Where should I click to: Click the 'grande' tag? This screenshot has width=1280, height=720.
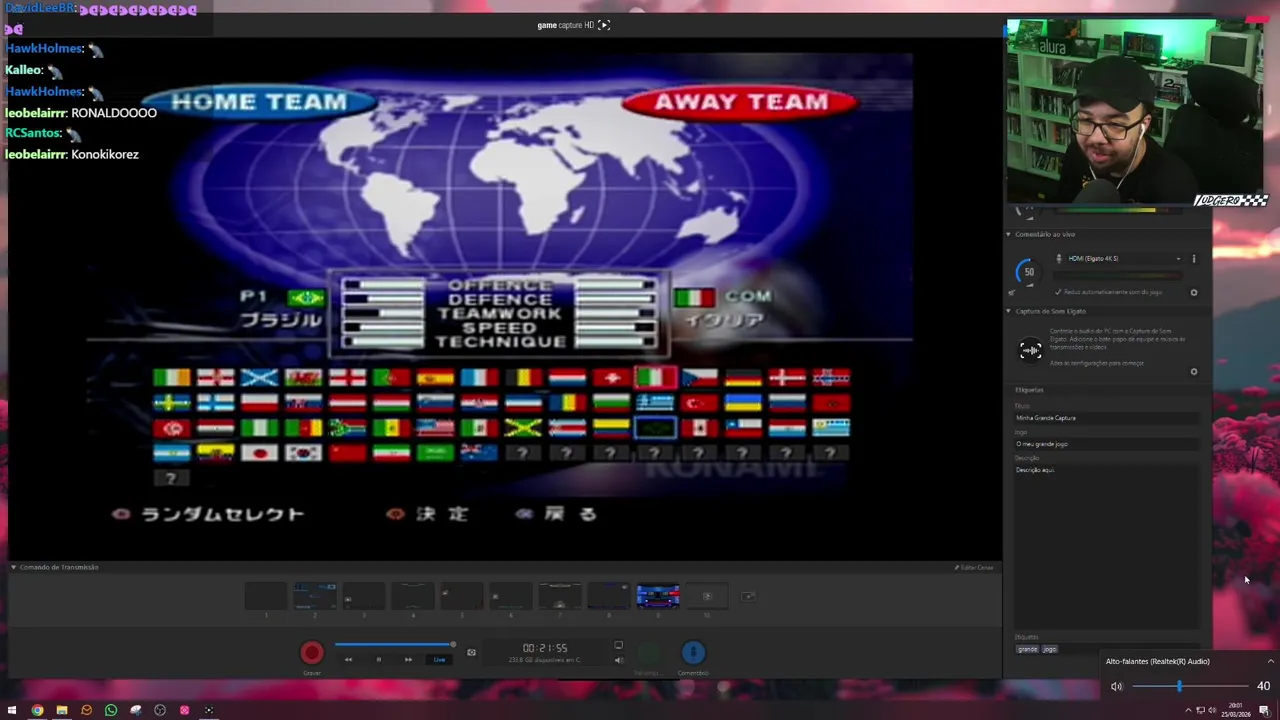tap(1027, 649)
